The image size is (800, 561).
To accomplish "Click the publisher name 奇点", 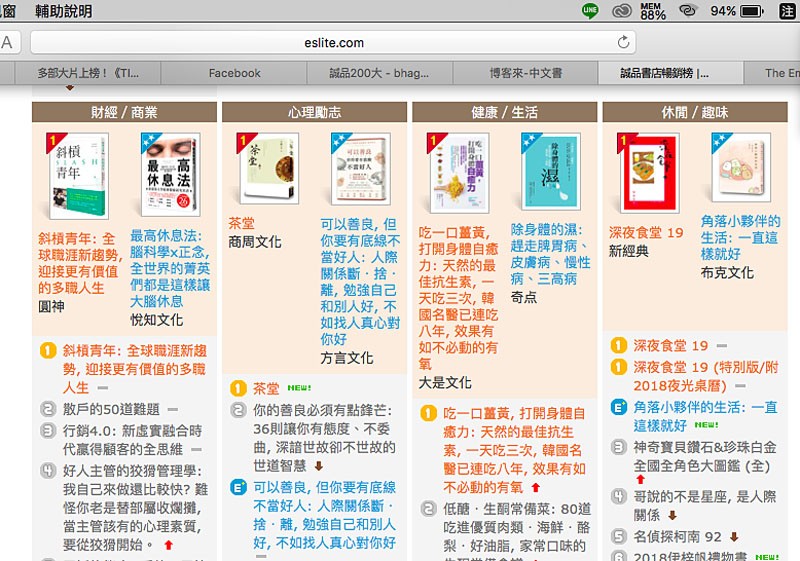I will coord(523,297).
